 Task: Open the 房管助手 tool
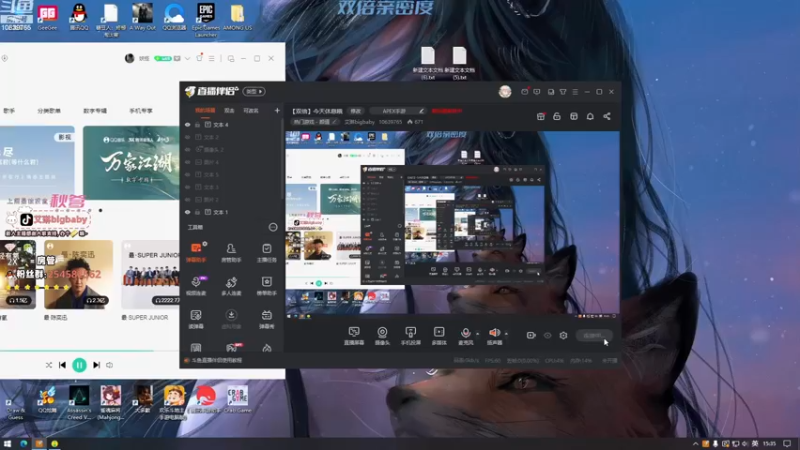[x=231, y=253]
